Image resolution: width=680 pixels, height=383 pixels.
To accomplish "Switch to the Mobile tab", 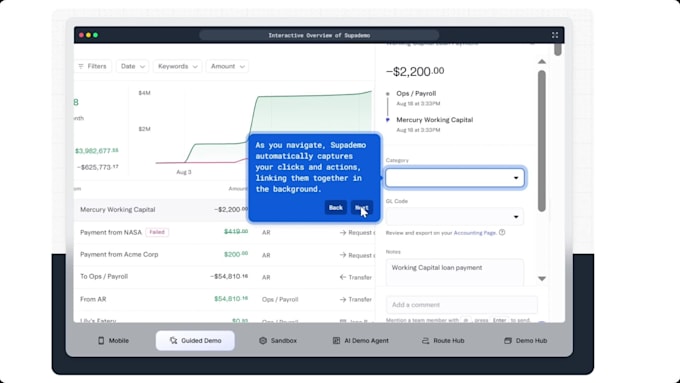I will tap(113, 340).
